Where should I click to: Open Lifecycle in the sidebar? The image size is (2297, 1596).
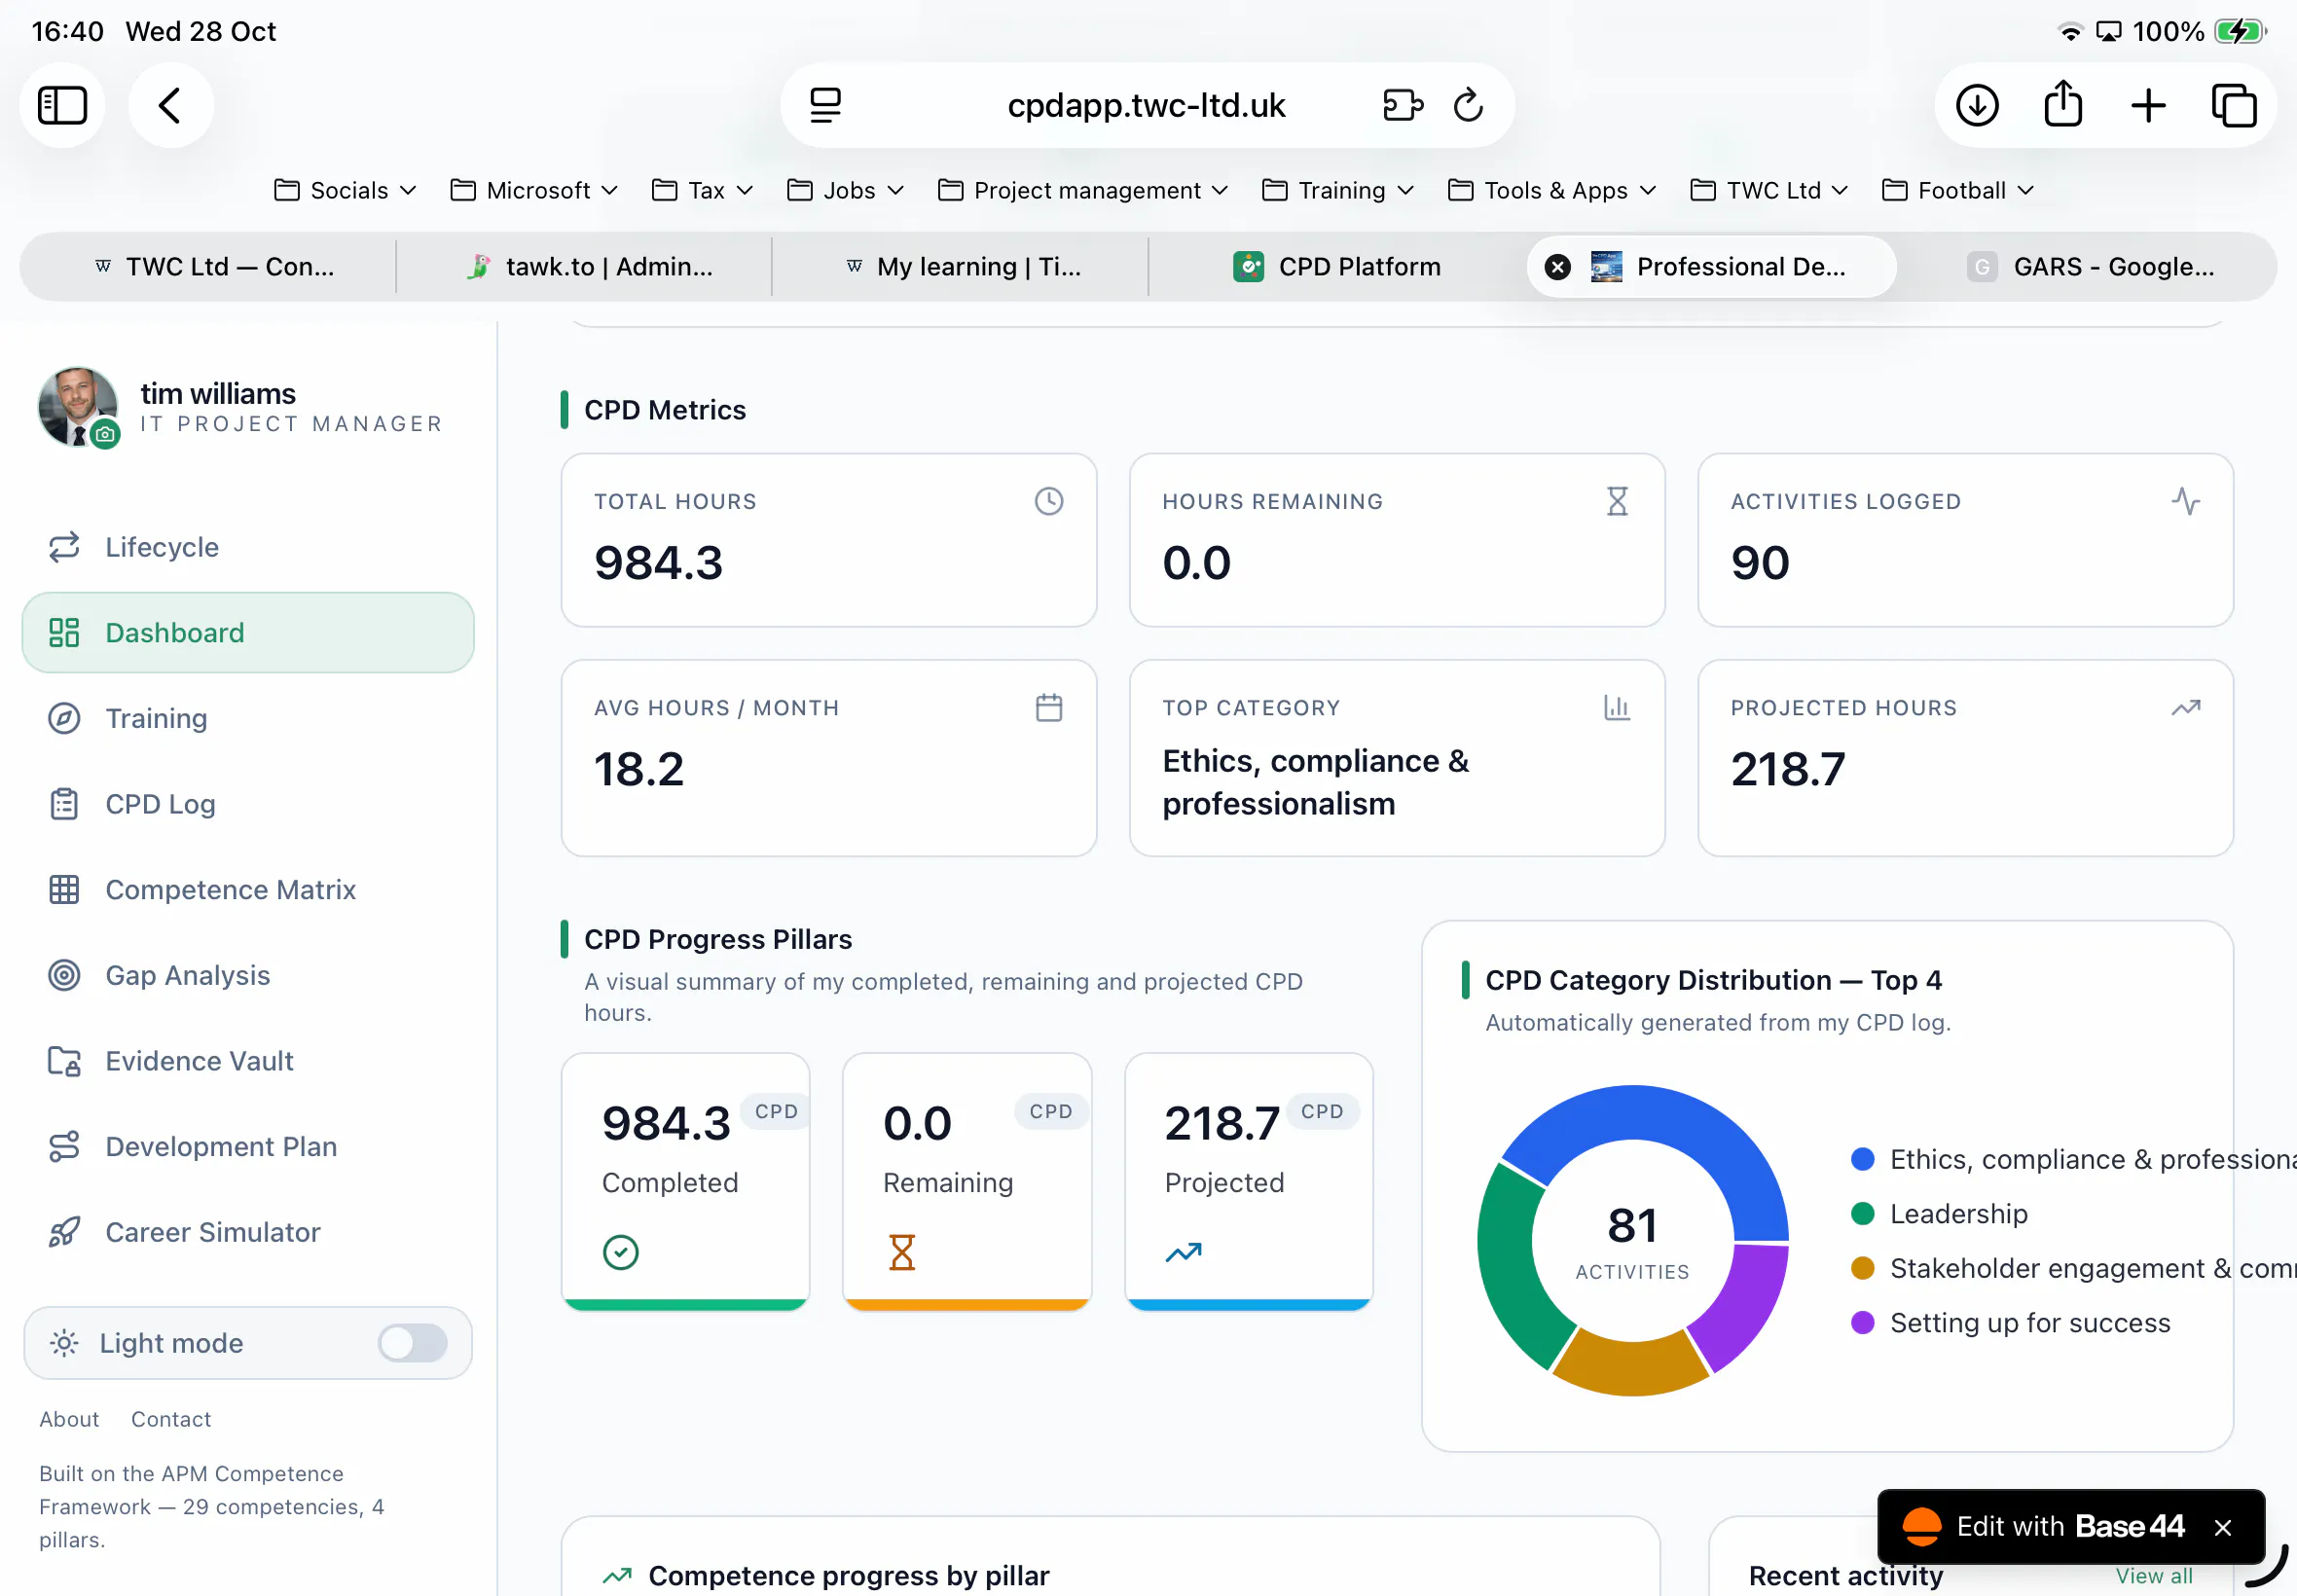point(248,547)
